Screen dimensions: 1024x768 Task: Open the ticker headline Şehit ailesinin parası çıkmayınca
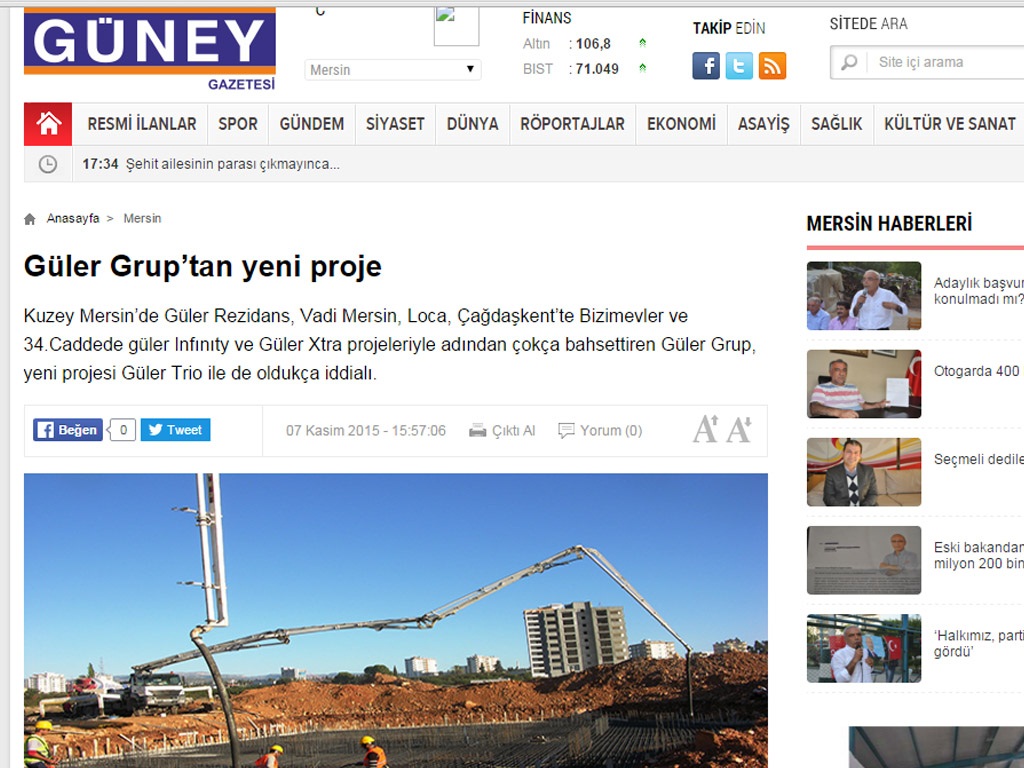pyautogui.click(x=232, y=164)
